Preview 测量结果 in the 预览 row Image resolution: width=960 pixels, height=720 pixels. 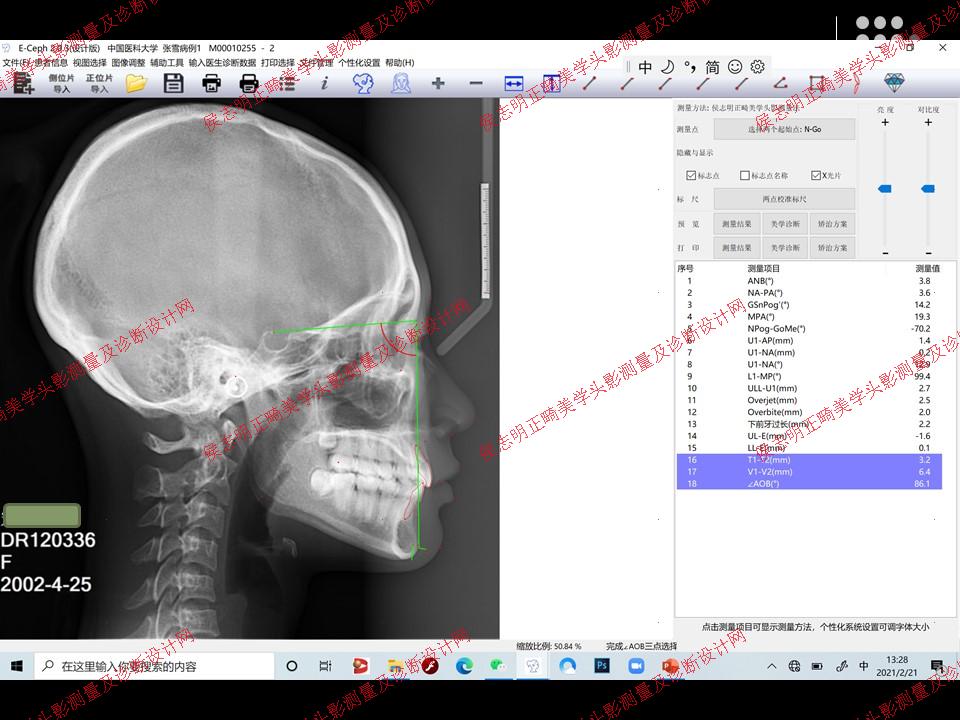tap(737, 224)
